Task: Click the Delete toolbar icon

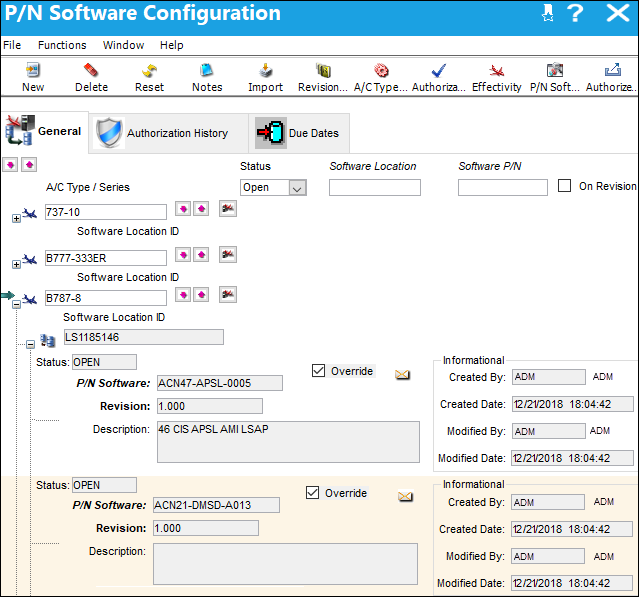Action: (91, 70)
